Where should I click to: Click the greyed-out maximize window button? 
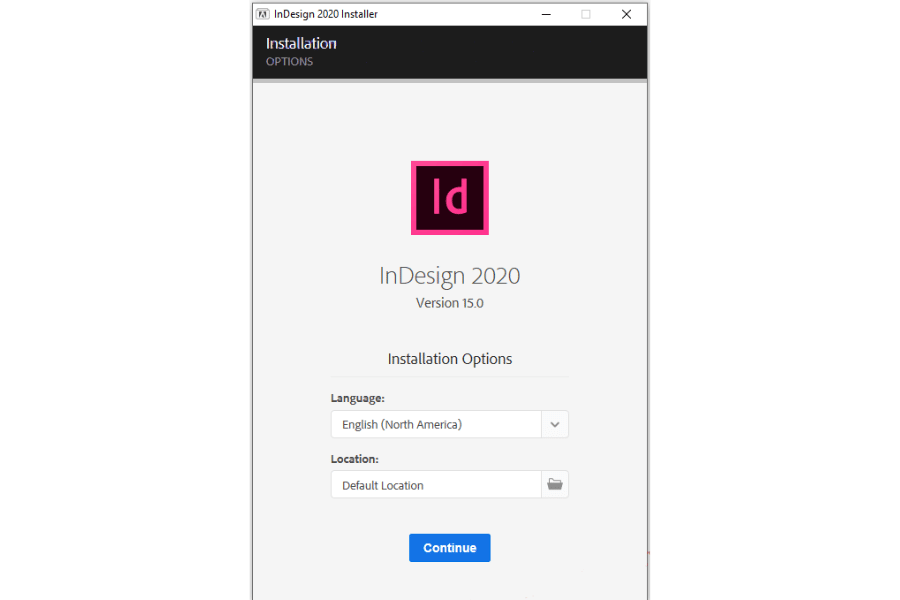[x=586, y=14]
